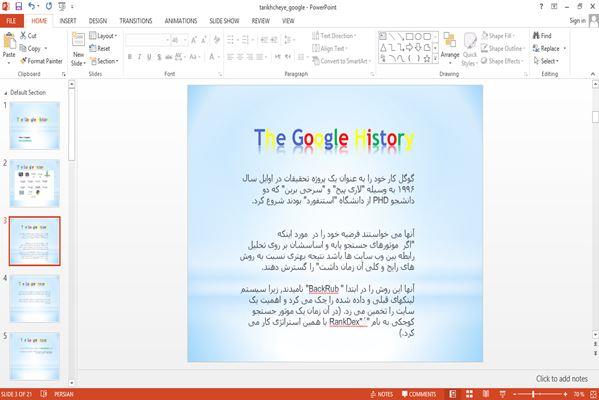The height and width of the screenshot is (400, 599).
Task: Select slide 2 thumbnail
Action: (34, 183)
